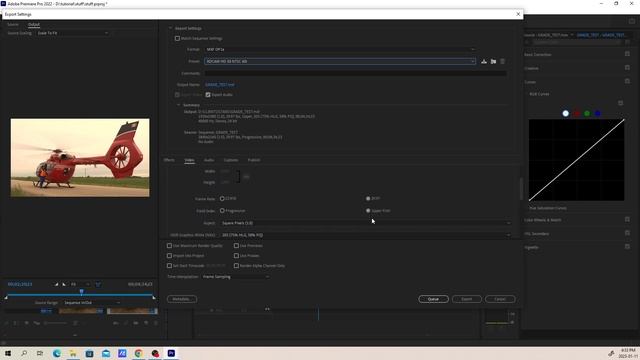Select green channel curve dot in Lumetri
Screen dimensions: 640x360
click(x=587, y=113)
